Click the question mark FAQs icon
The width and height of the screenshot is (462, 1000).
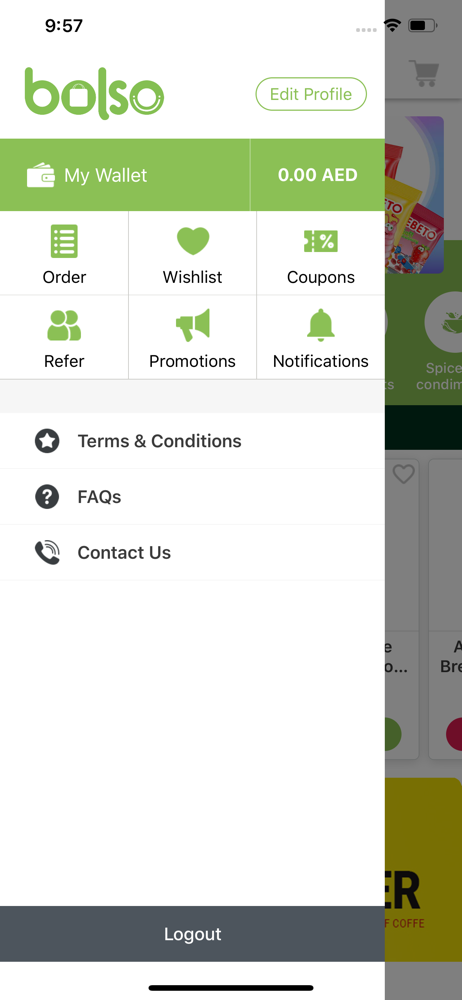47,497
